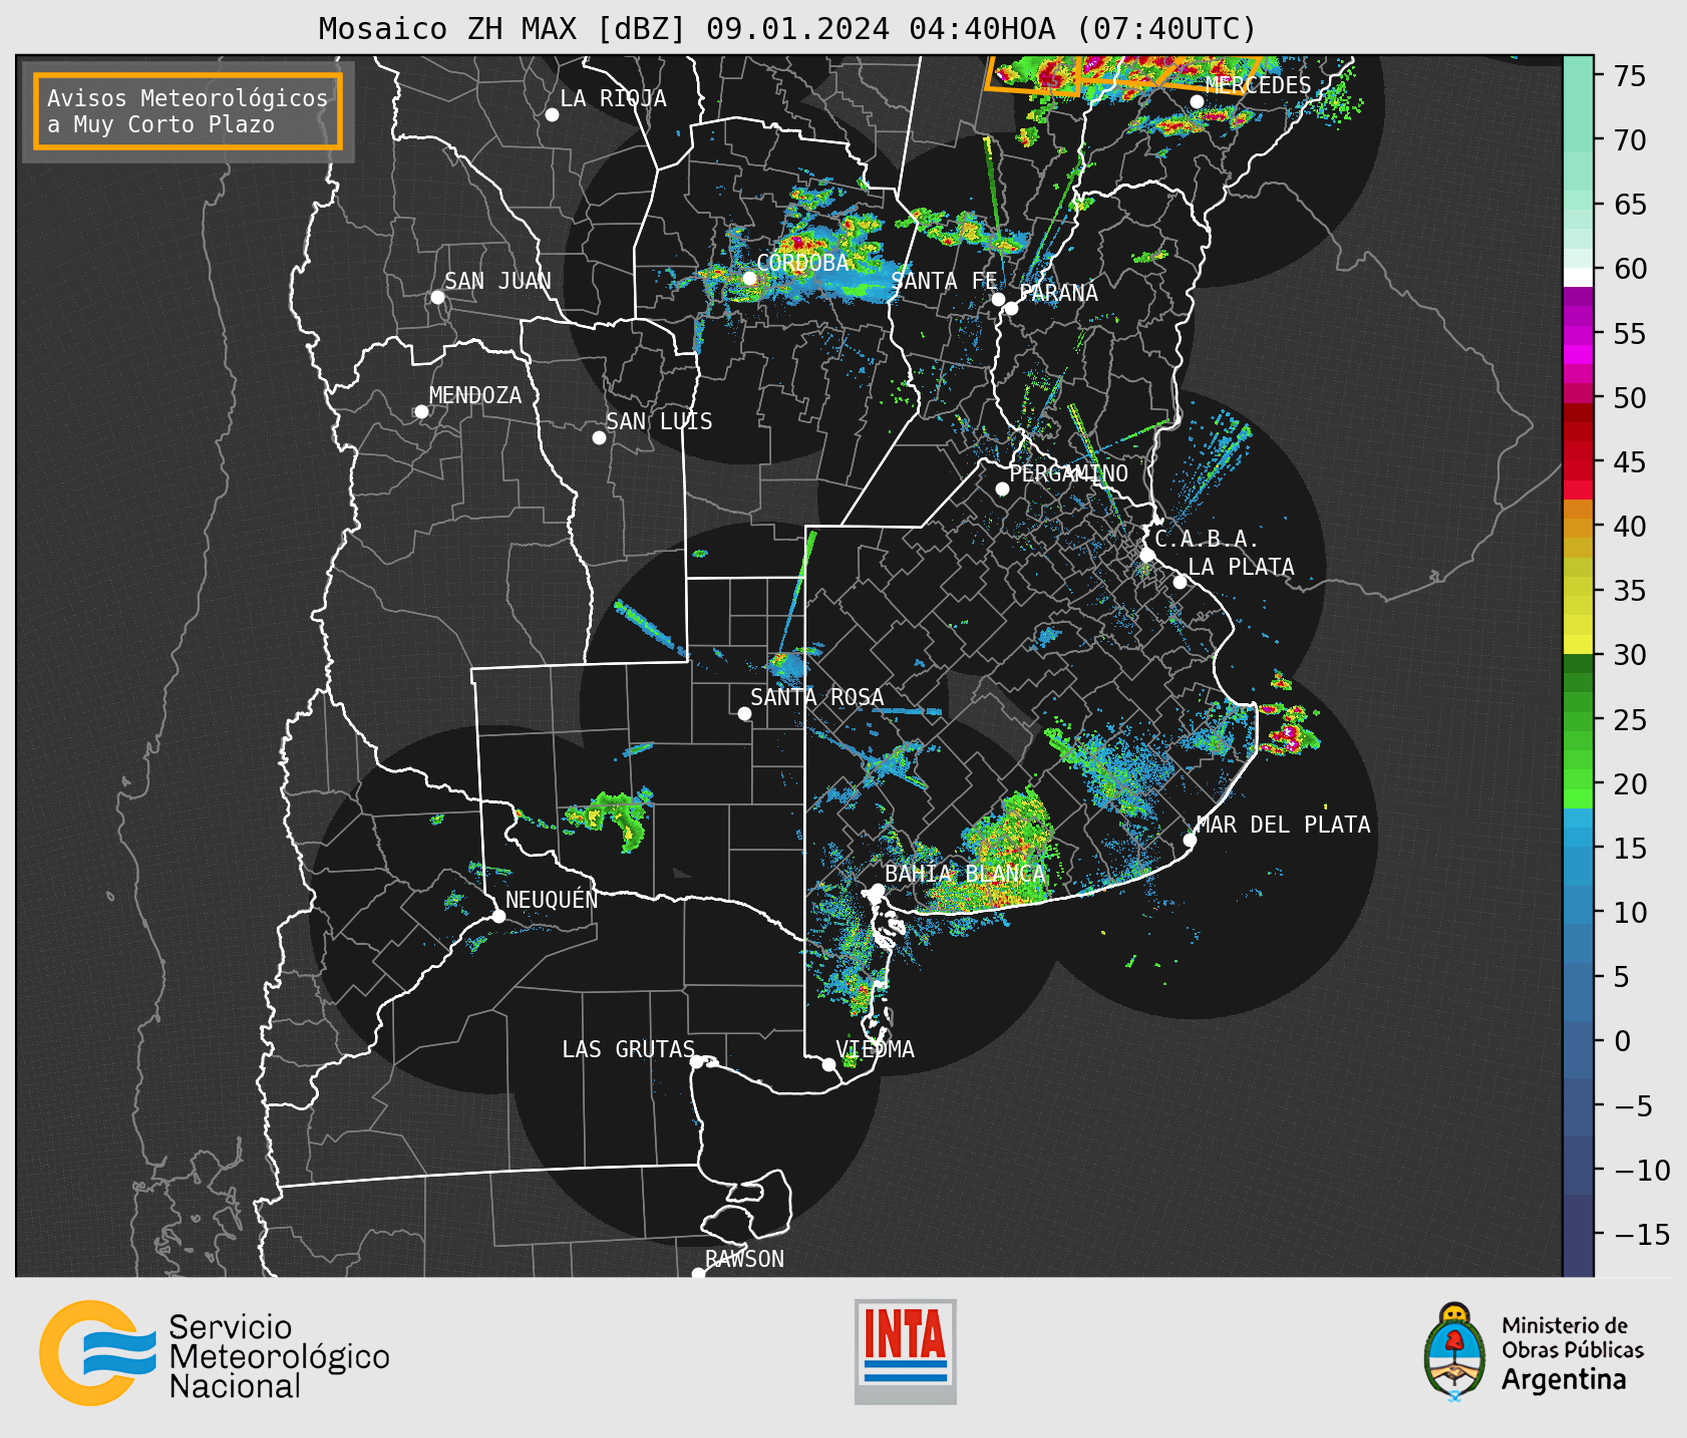Viewport: 1687px width, 1438px height.
Task: Click the LA PLATA city marker dot
Action: point(1180,582)
